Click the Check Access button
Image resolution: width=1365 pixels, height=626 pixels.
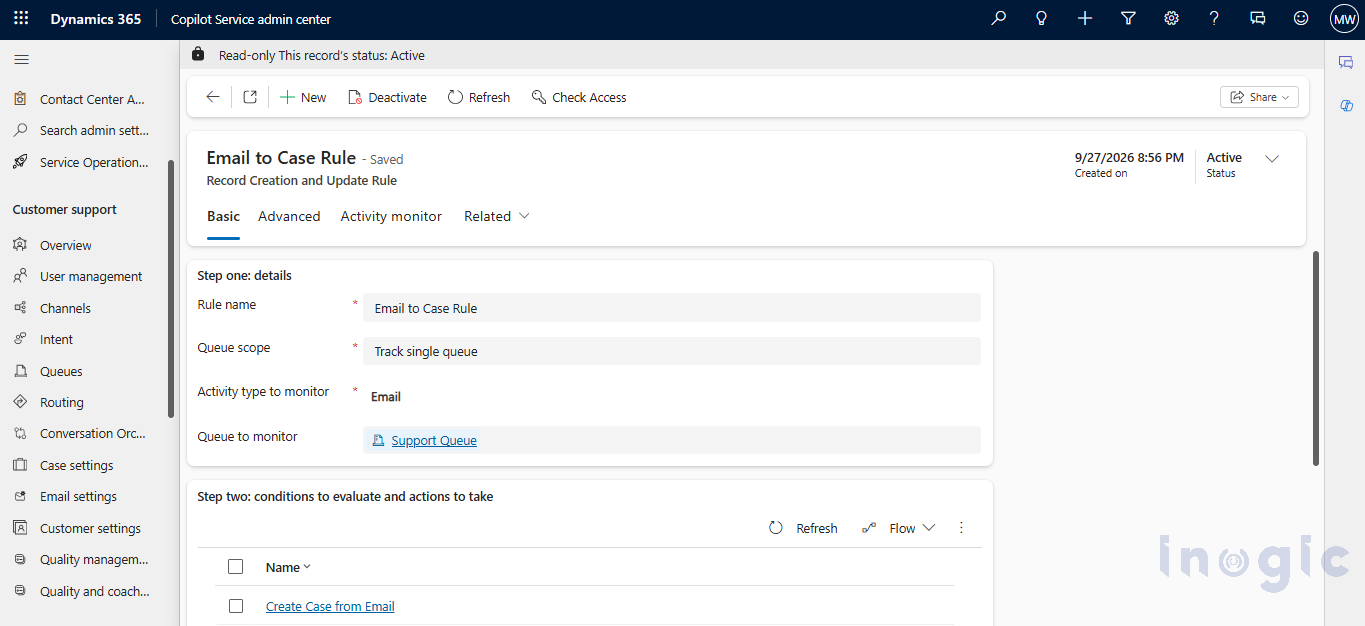579,97
